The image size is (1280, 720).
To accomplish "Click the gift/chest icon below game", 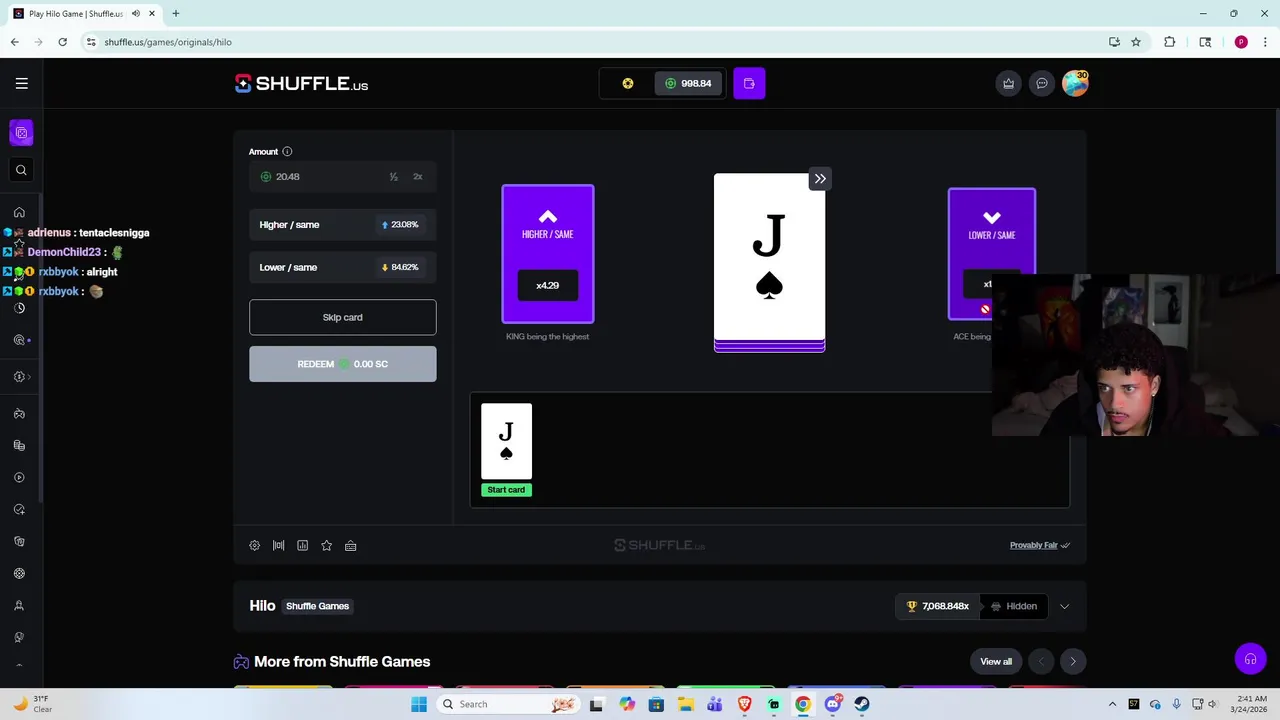I will [x=351, y=546].
